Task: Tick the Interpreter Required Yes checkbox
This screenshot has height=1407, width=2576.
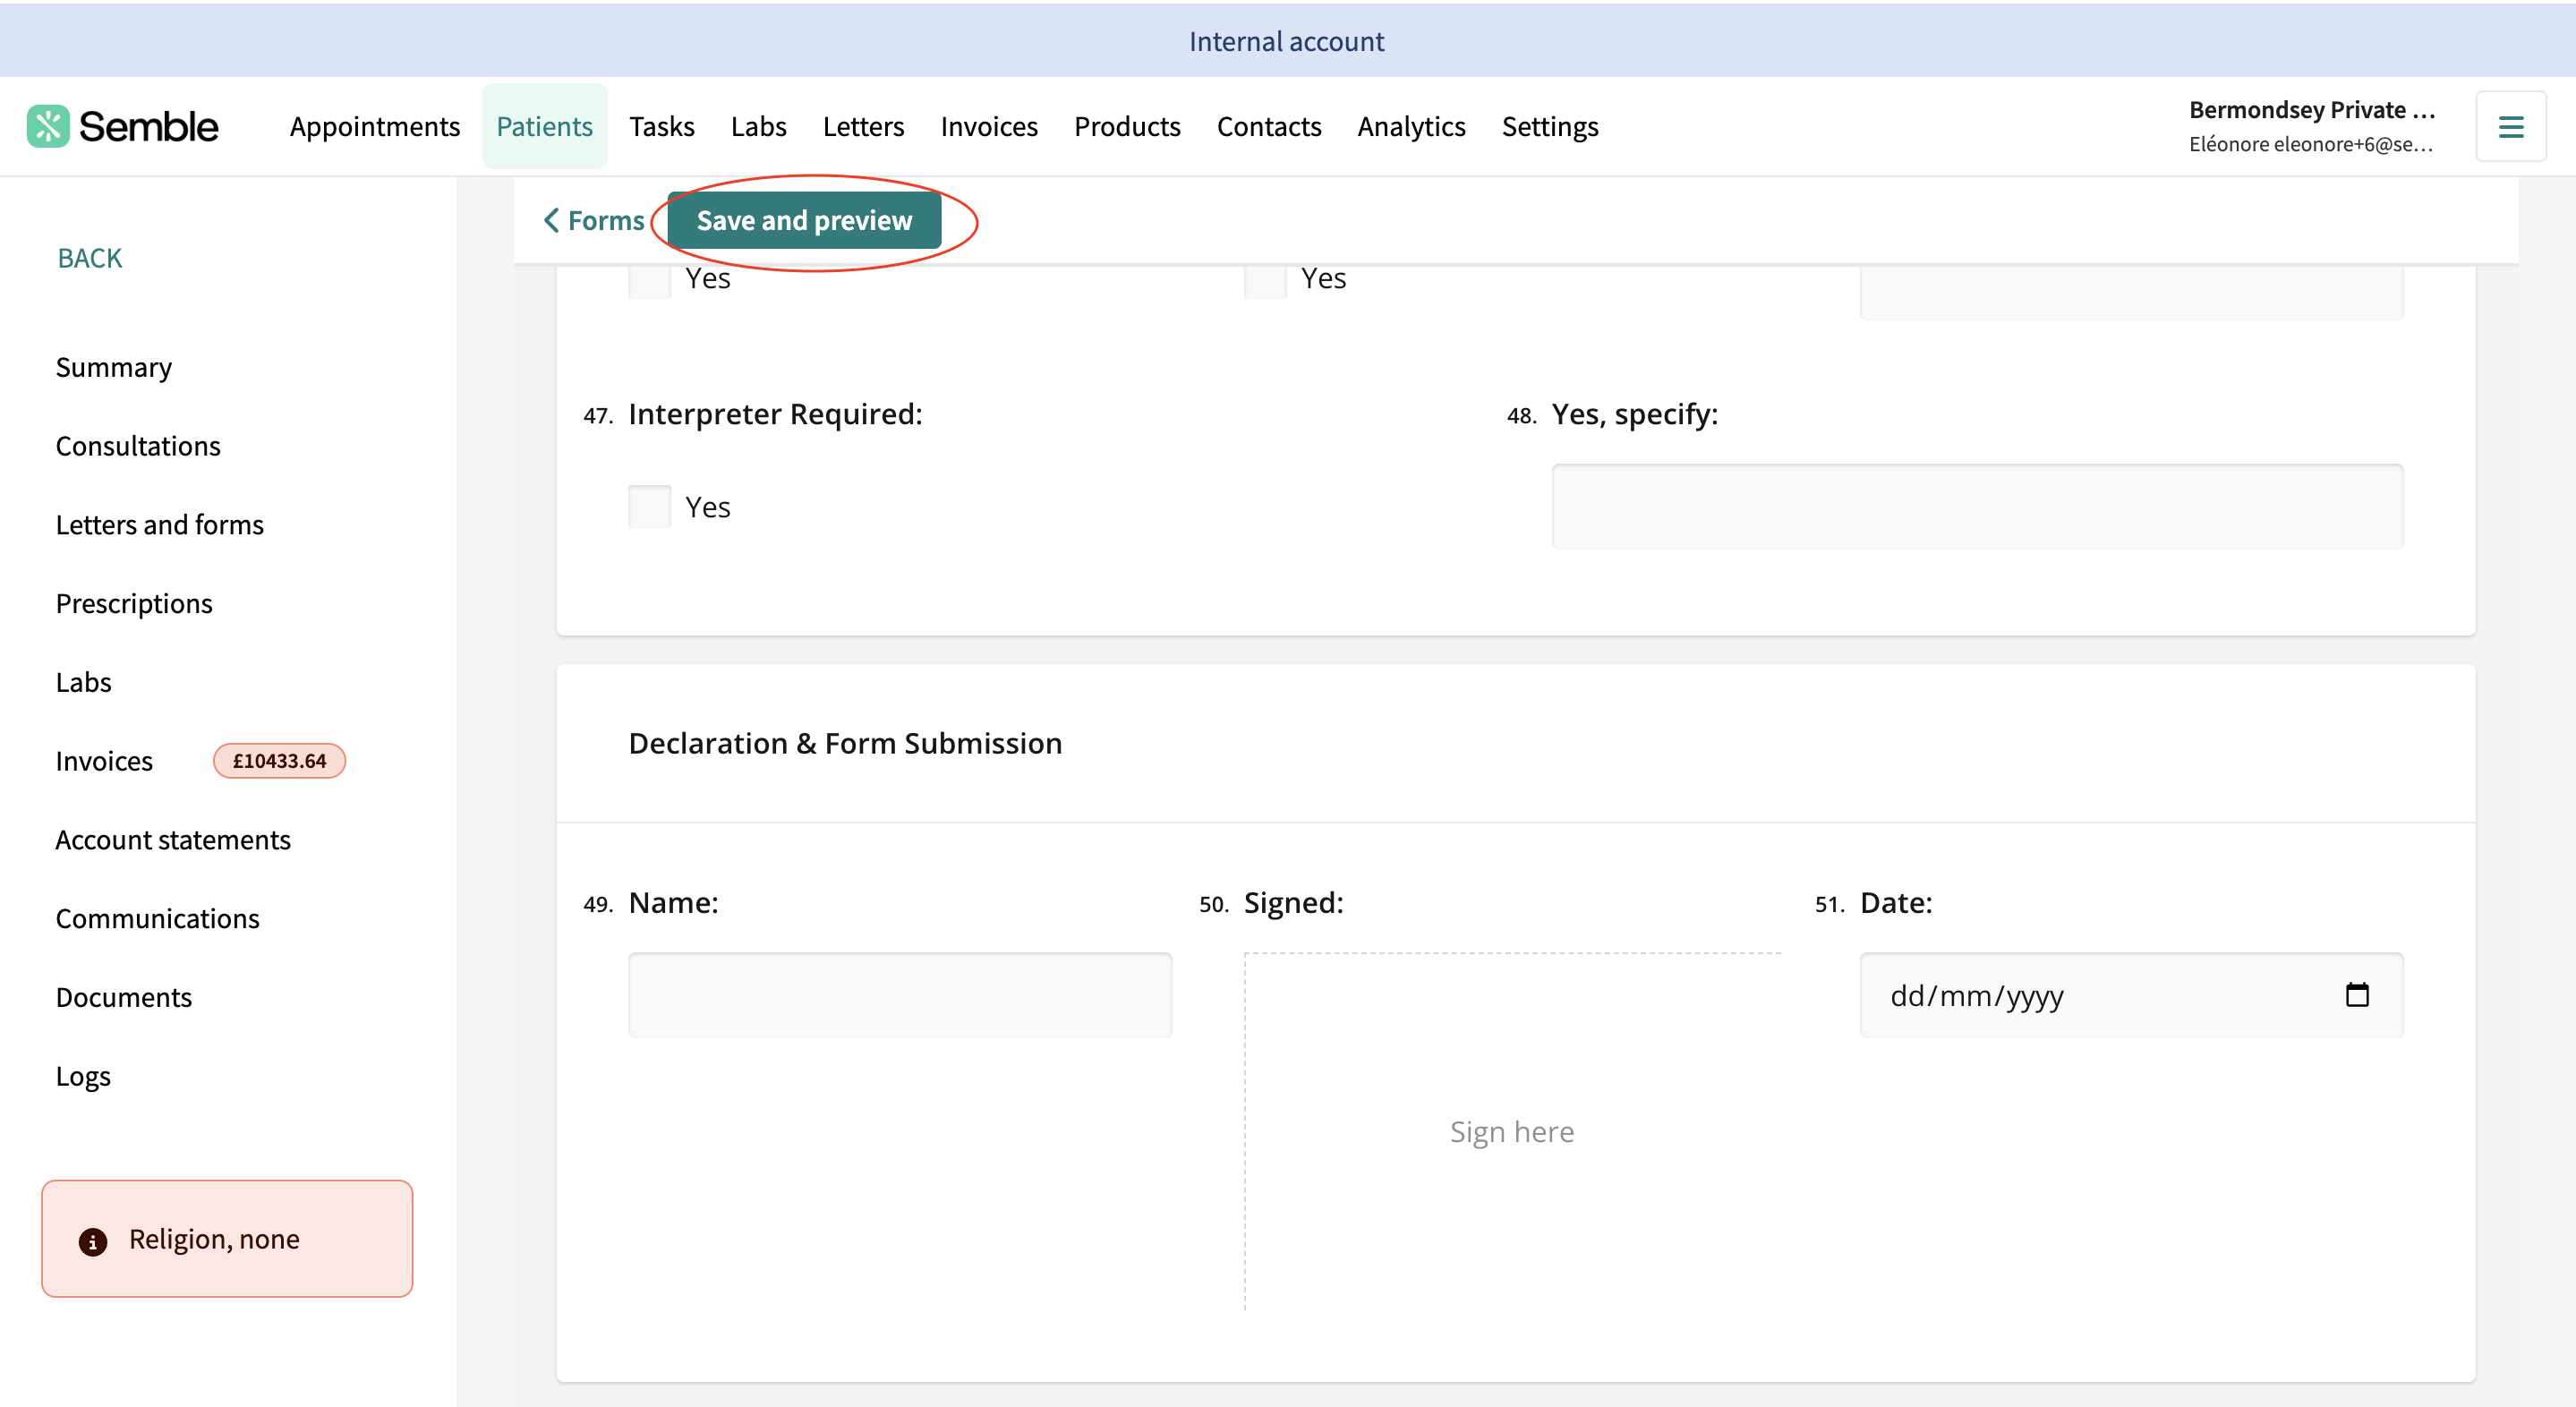Action: pyautogui.click(x=649, y=507)
